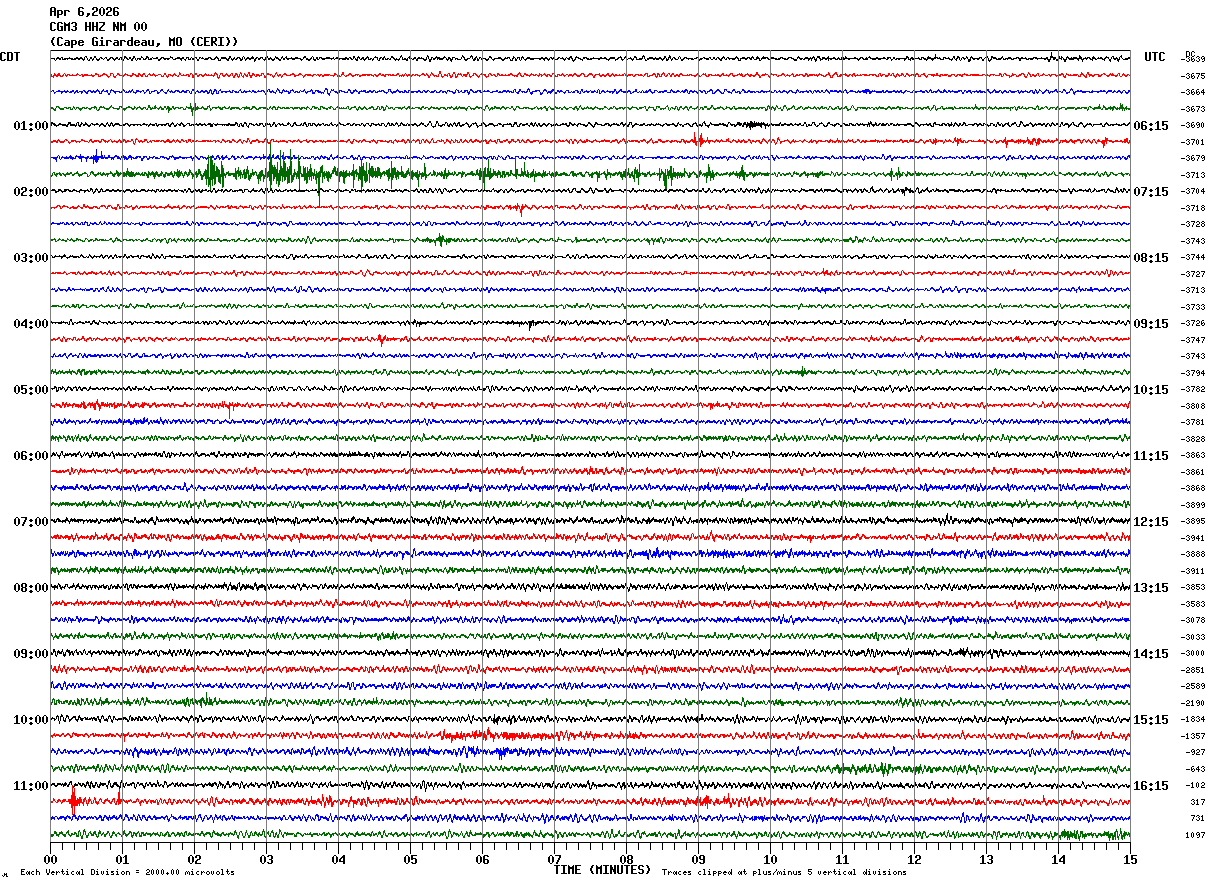
Task: Select the "02:00" CDT time label
Action: tap(31, 192)
